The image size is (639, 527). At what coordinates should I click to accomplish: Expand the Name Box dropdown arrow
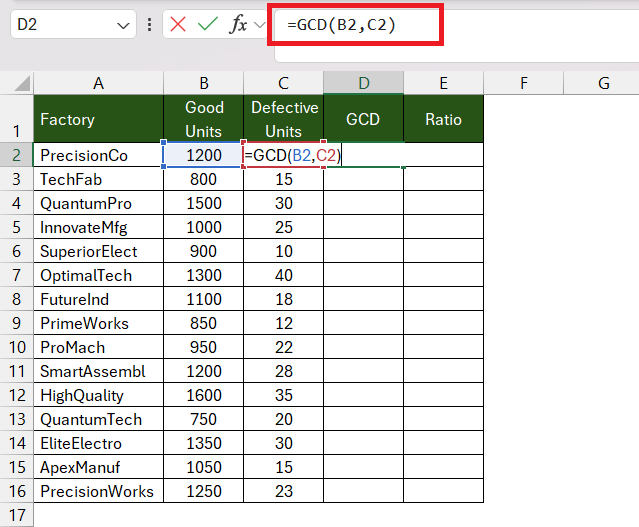point(123,26)
